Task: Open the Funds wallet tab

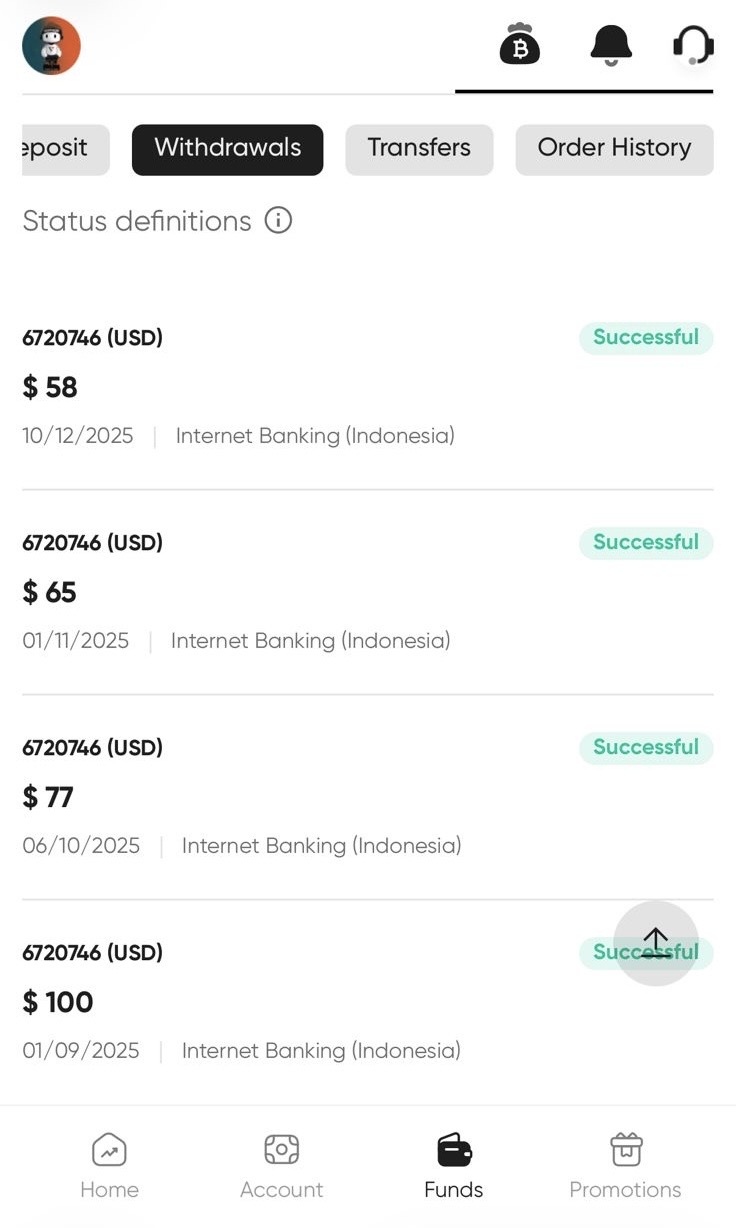Action: [x=454, y=1165]
